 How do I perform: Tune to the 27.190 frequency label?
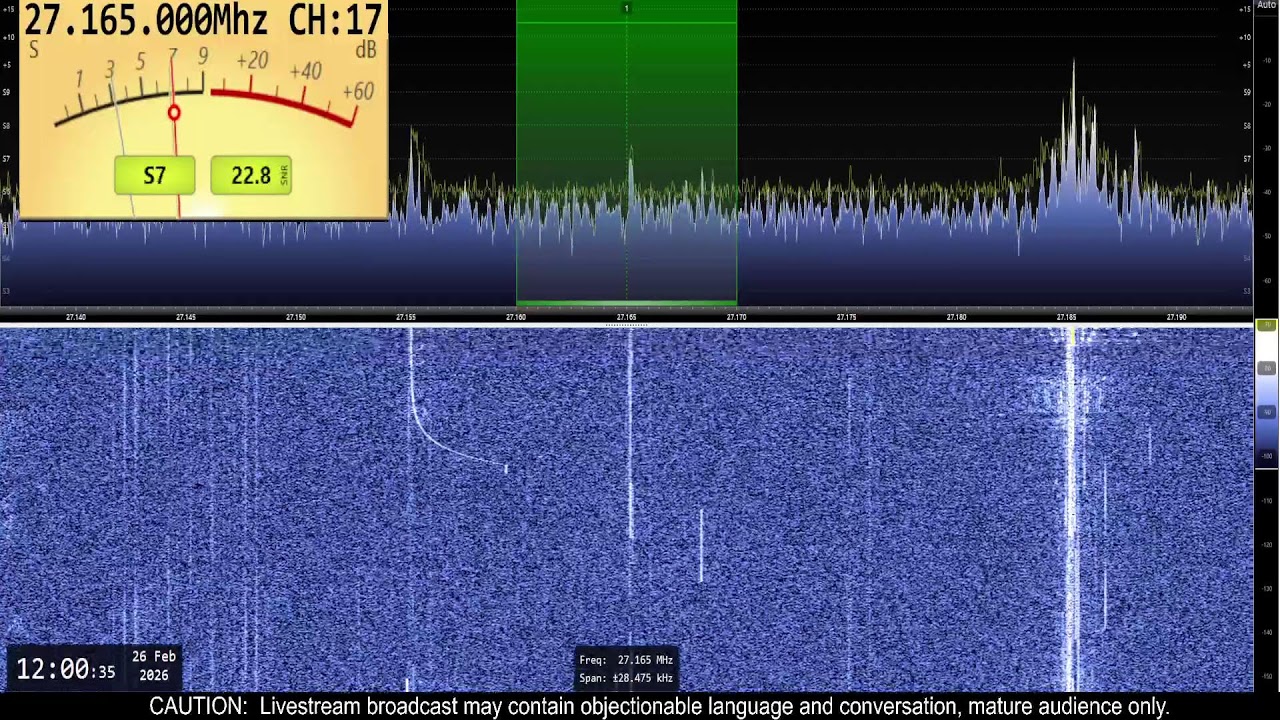(x=1176, y=317)
